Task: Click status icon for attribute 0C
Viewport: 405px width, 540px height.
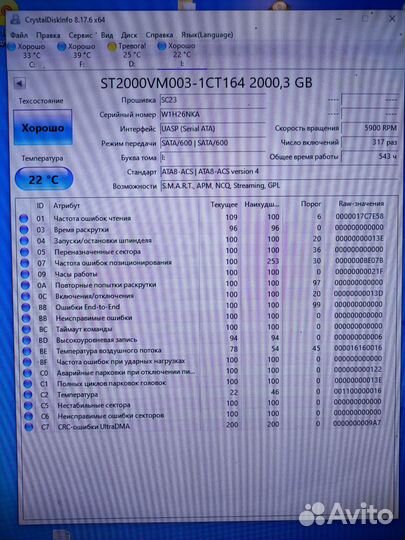Action: [25, 296]
